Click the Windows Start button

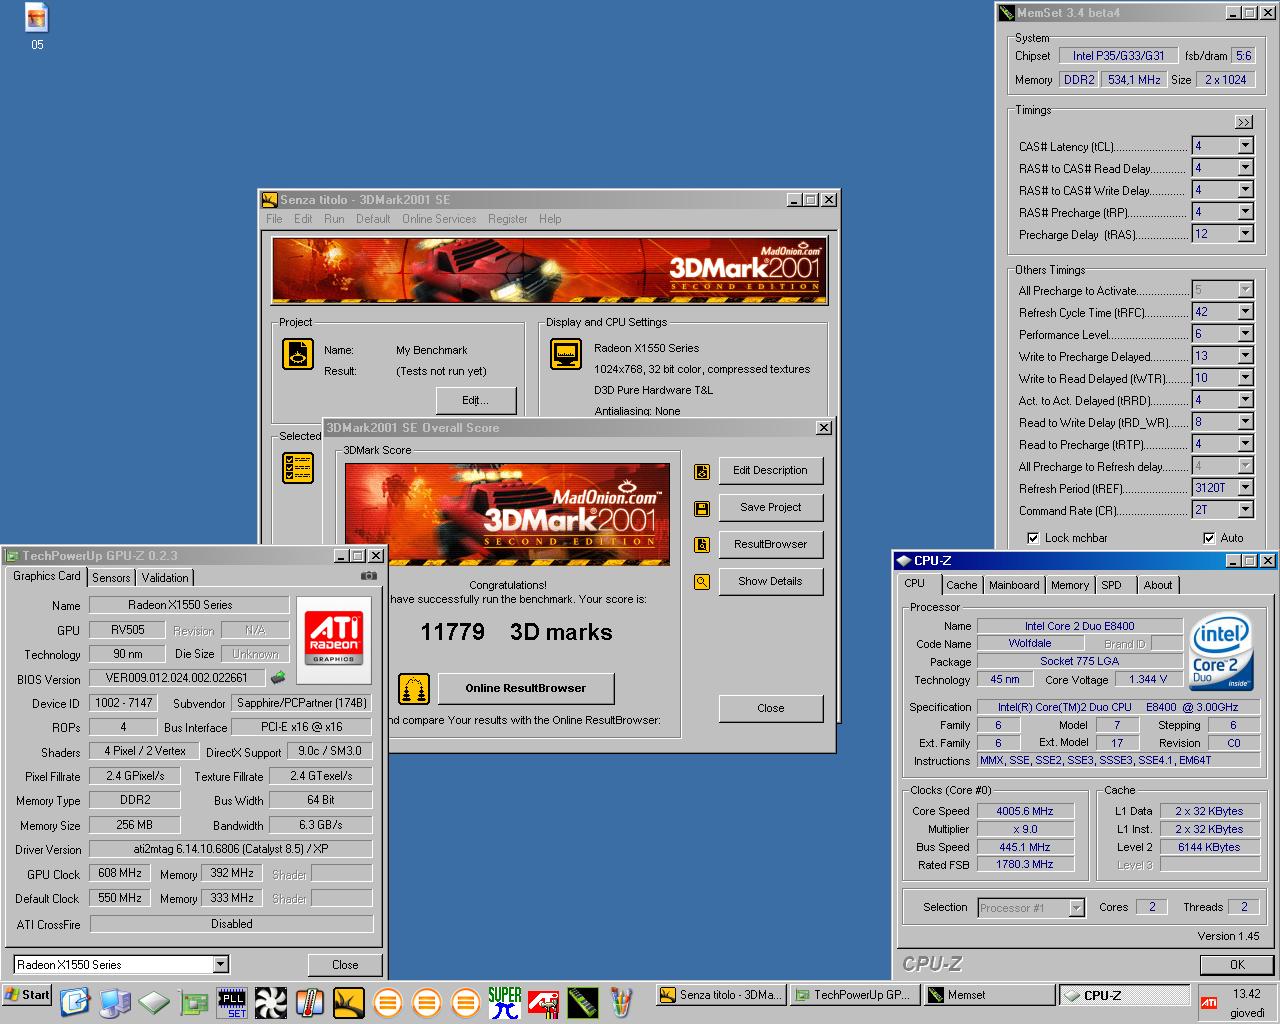(x=27, y=995)
